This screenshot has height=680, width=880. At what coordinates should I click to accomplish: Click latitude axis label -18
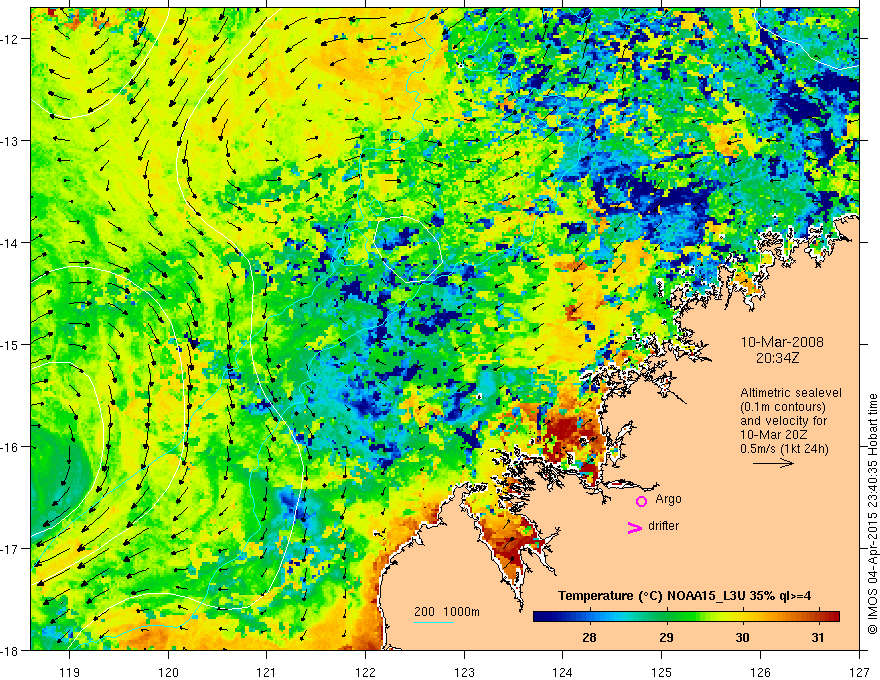(10, 650)
